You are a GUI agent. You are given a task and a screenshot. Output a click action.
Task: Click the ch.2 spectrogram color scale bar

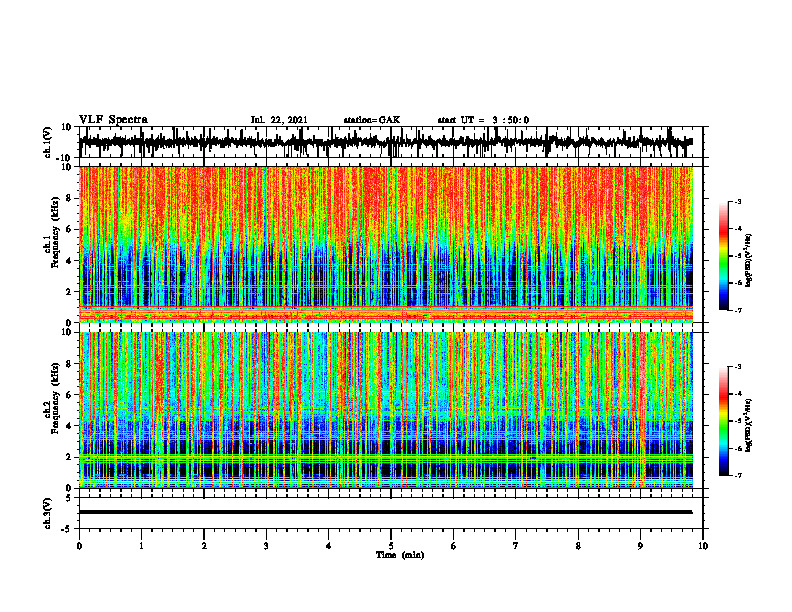pos(723,421)
